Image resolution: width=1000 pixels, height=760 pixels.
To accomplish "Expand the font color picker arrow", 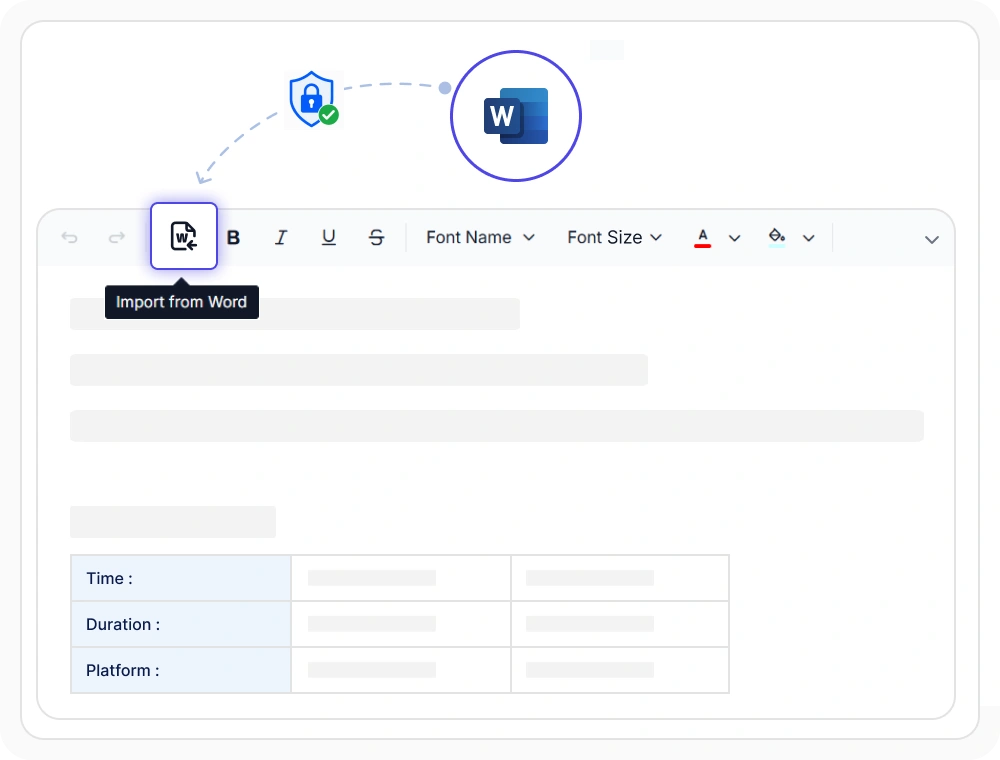I will pos(735,238).
